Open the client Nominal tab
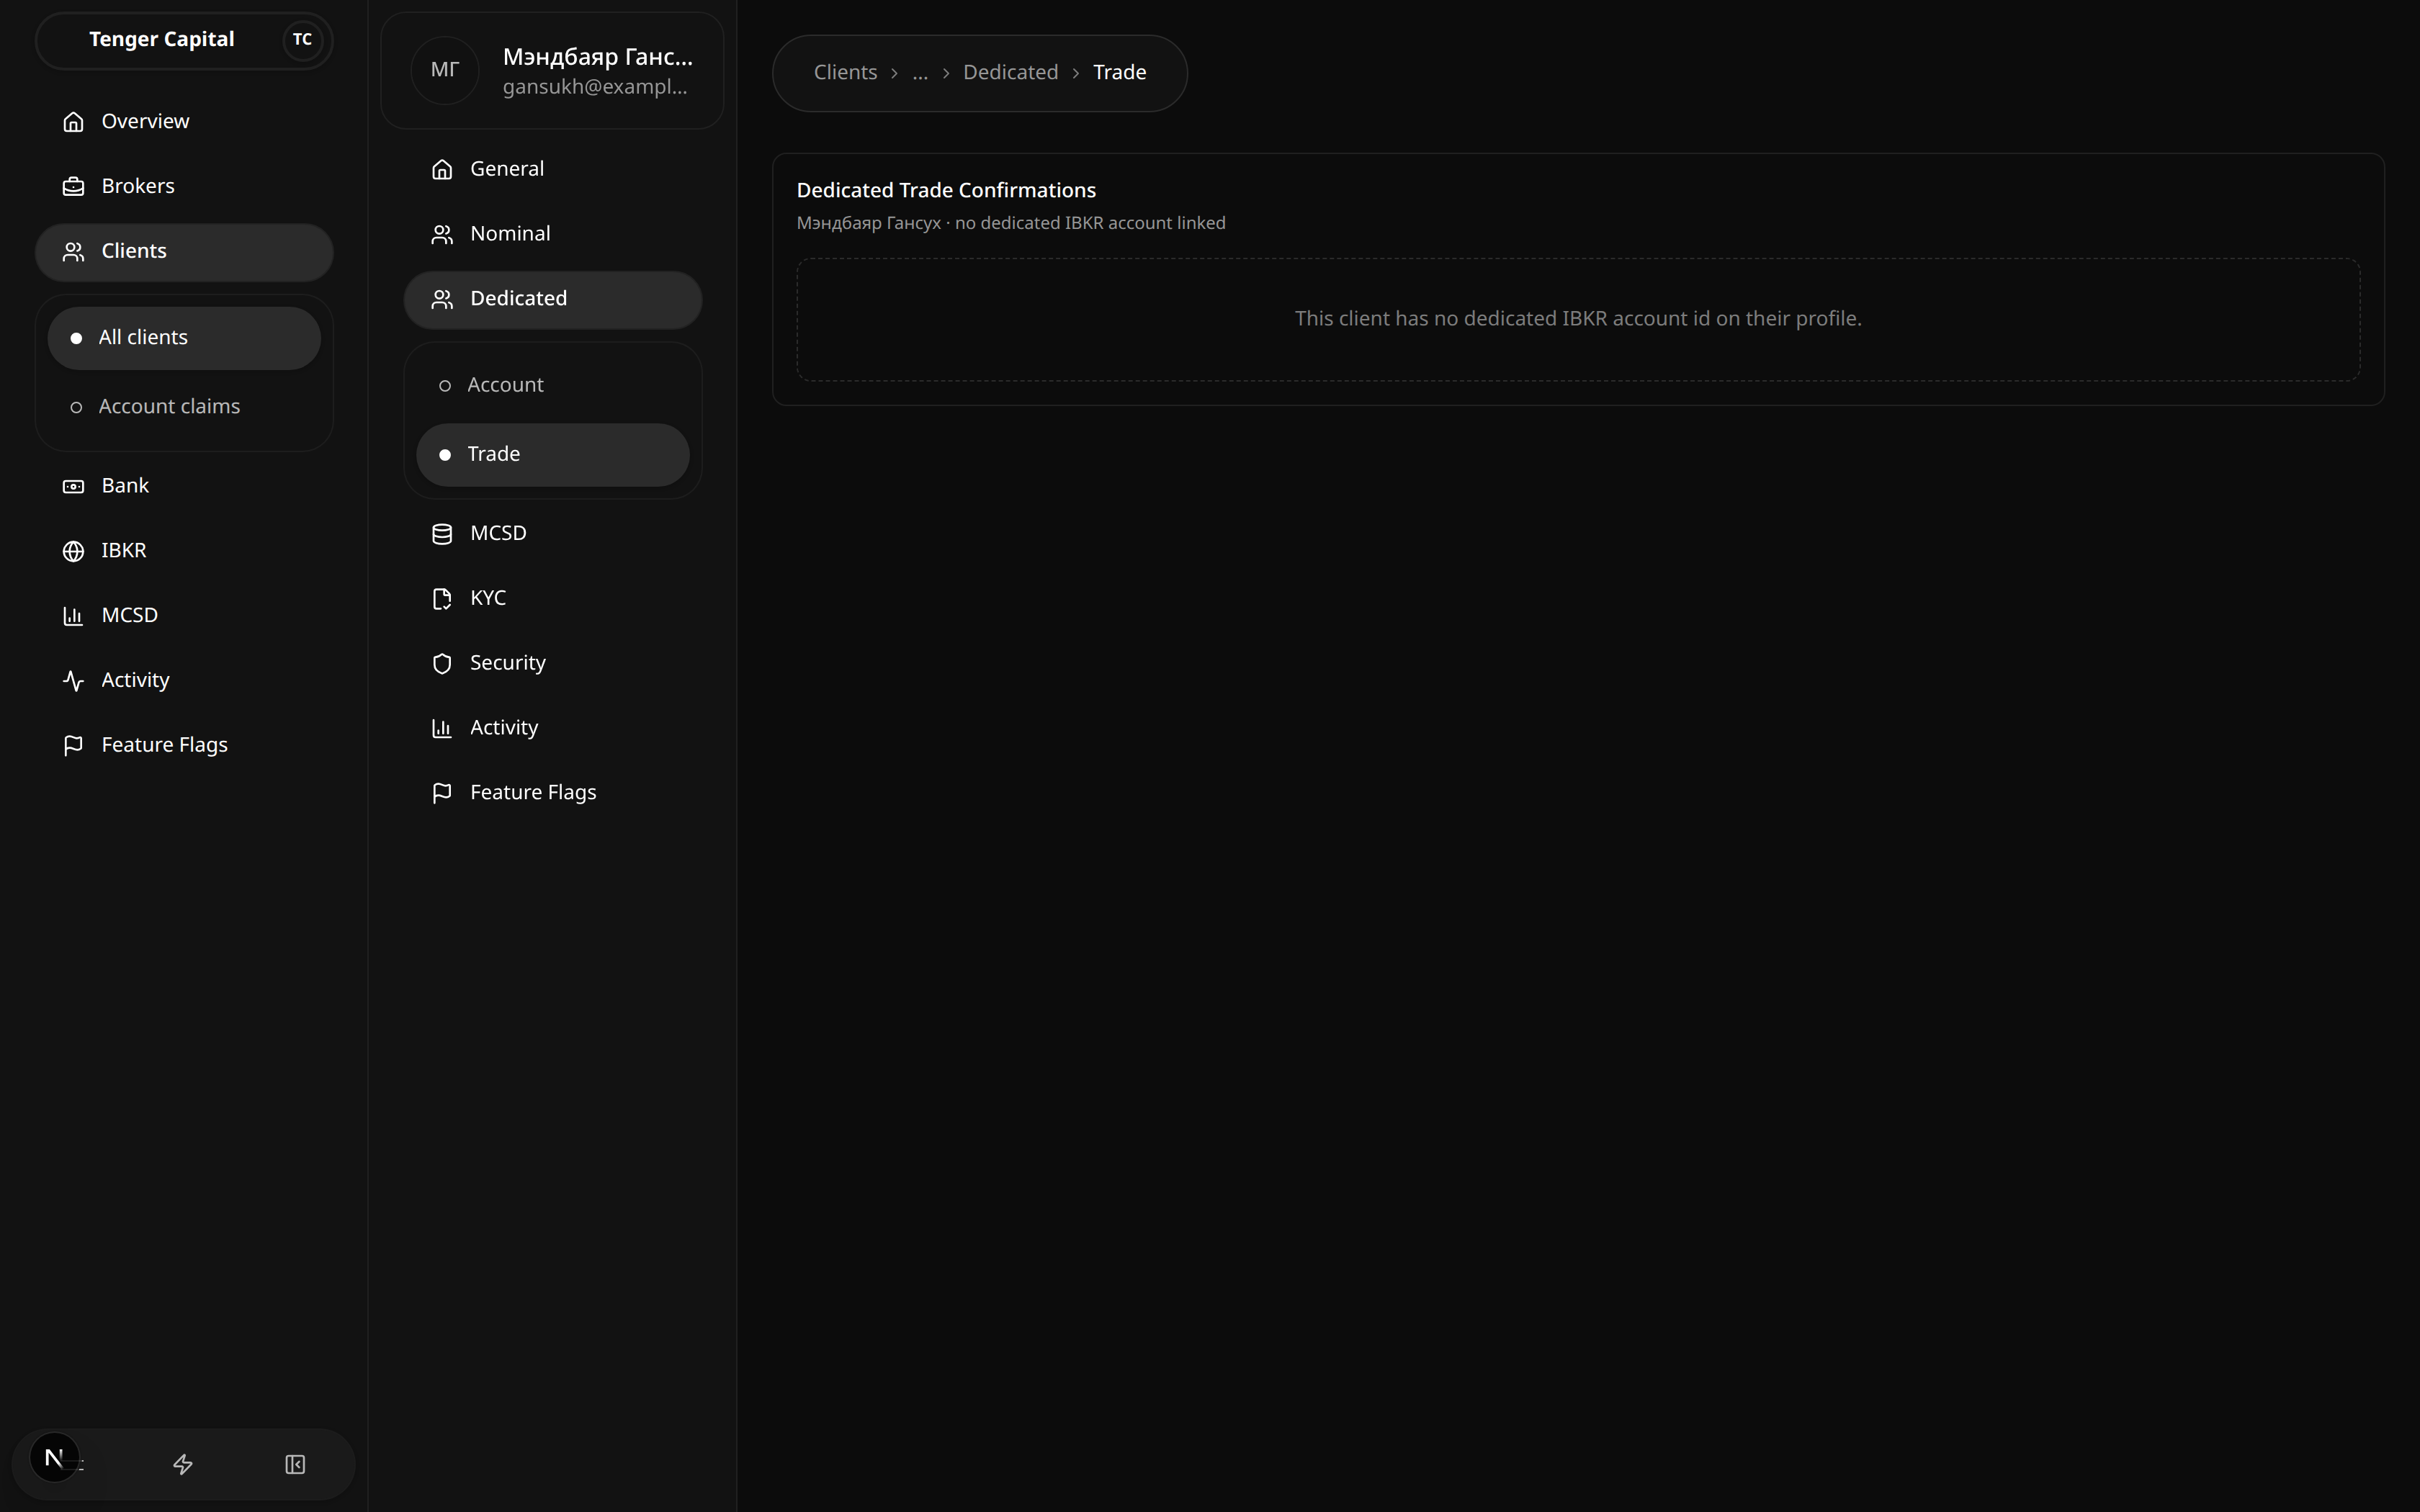 553,234
